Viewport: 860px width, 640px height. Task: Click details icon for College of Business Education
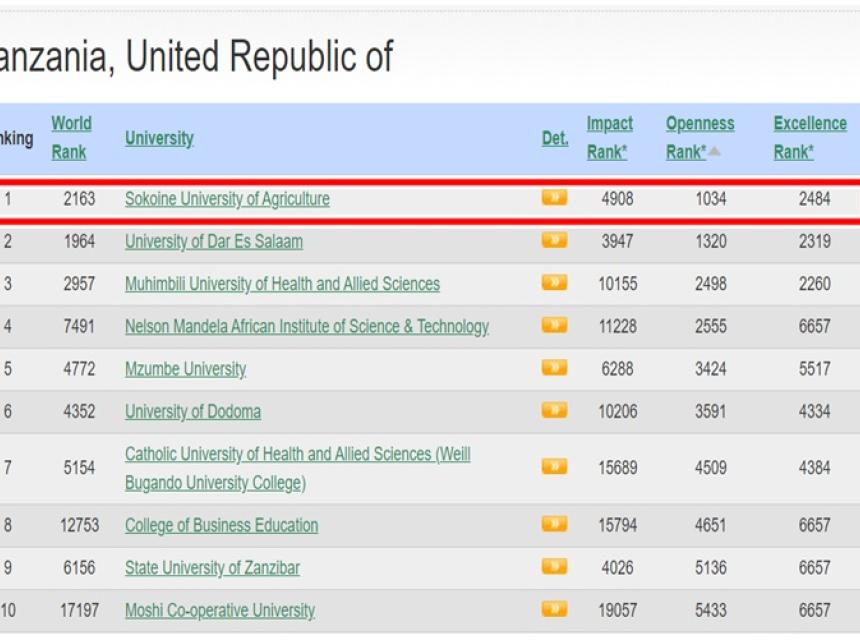(x=554, y=524)
